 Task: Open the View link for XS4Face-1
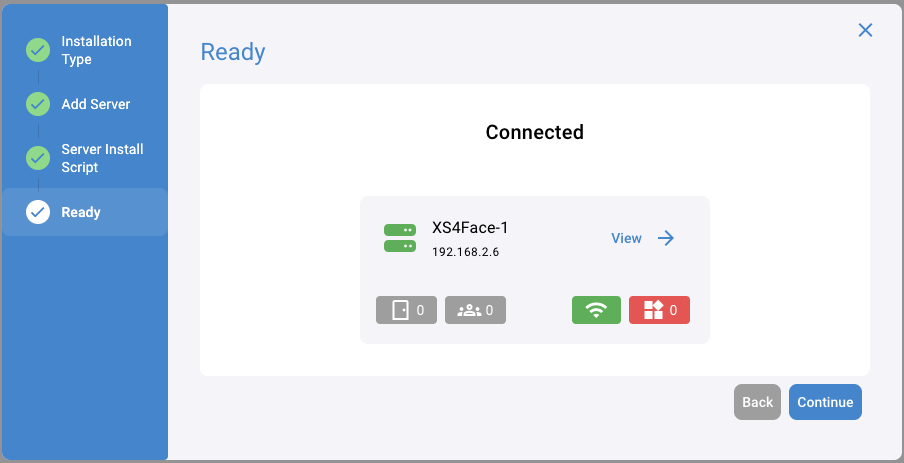coord(626,238)
